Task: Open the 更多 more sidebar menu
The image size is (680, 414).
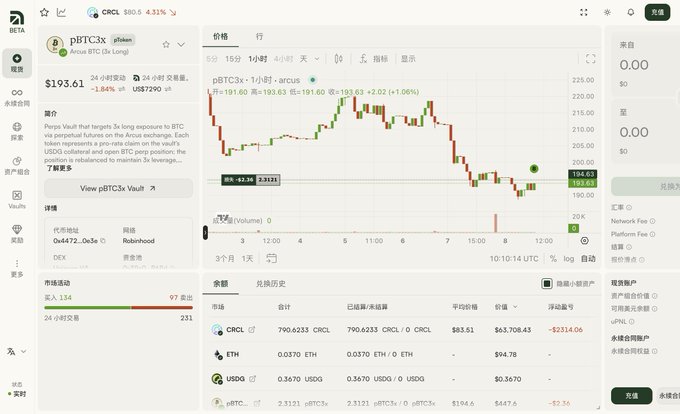Action: coord(17,268)
